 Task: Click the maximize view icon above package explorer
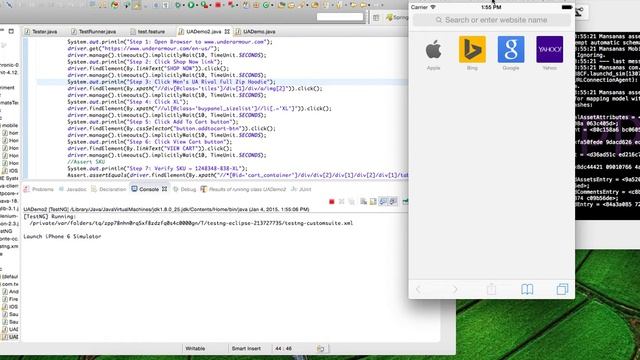pyautogui.click(x=11, y=31)
